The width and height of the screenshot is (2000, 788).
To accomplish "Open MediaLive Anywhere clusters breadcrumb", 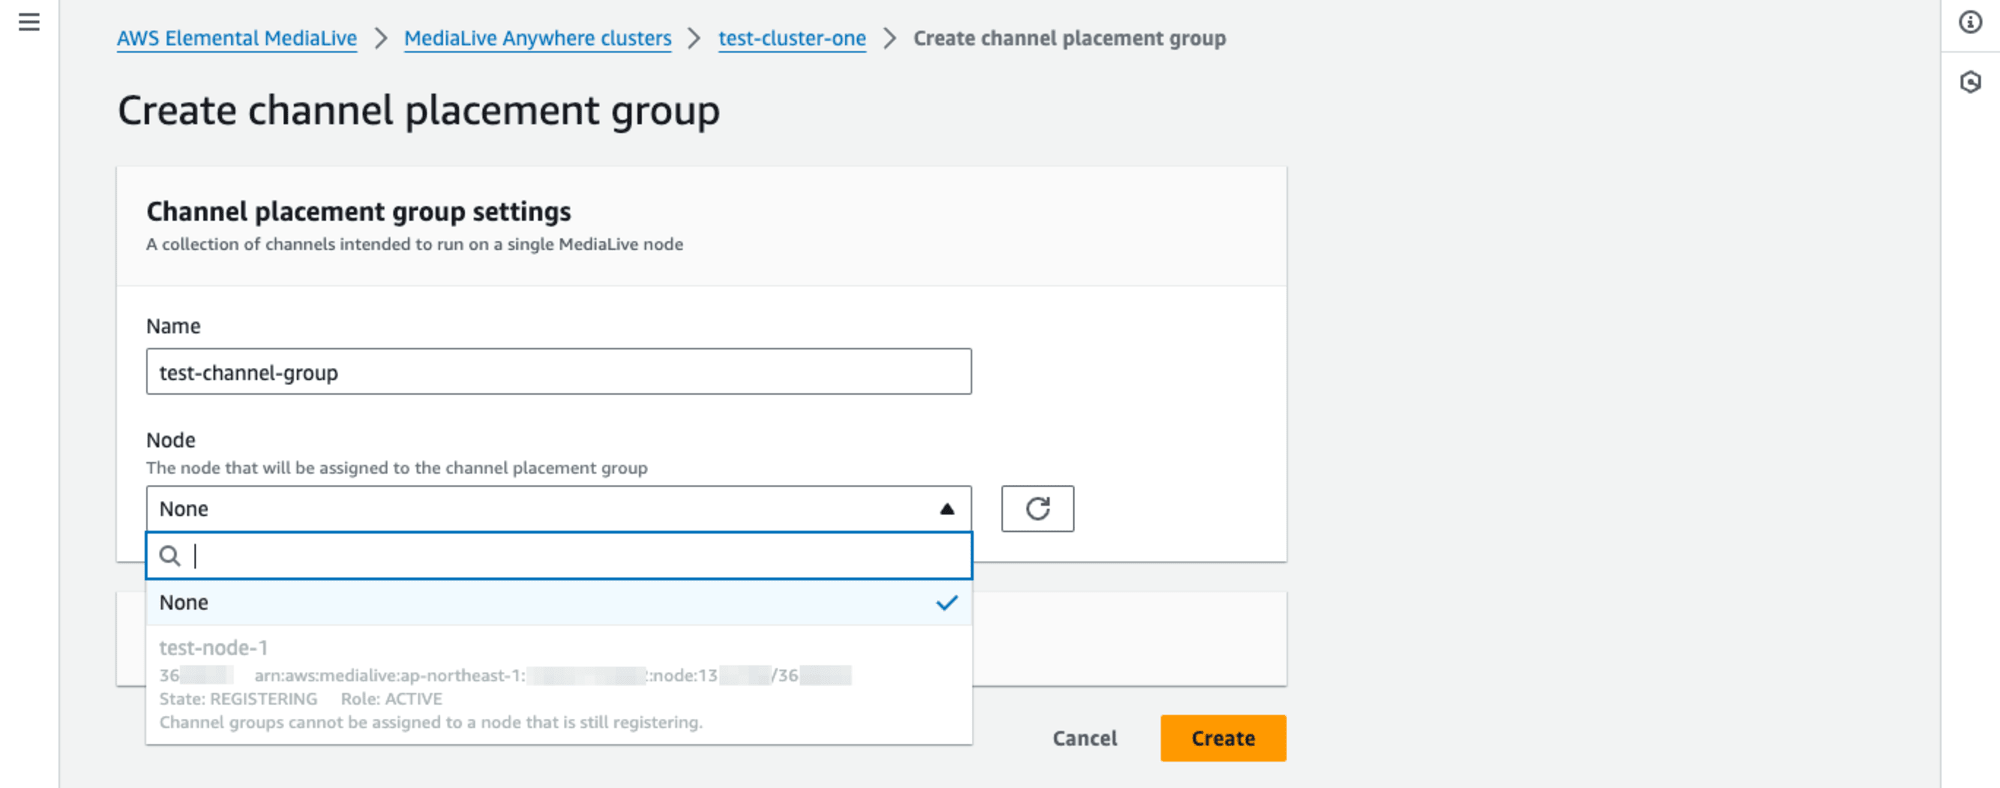I will pos(538,38).
